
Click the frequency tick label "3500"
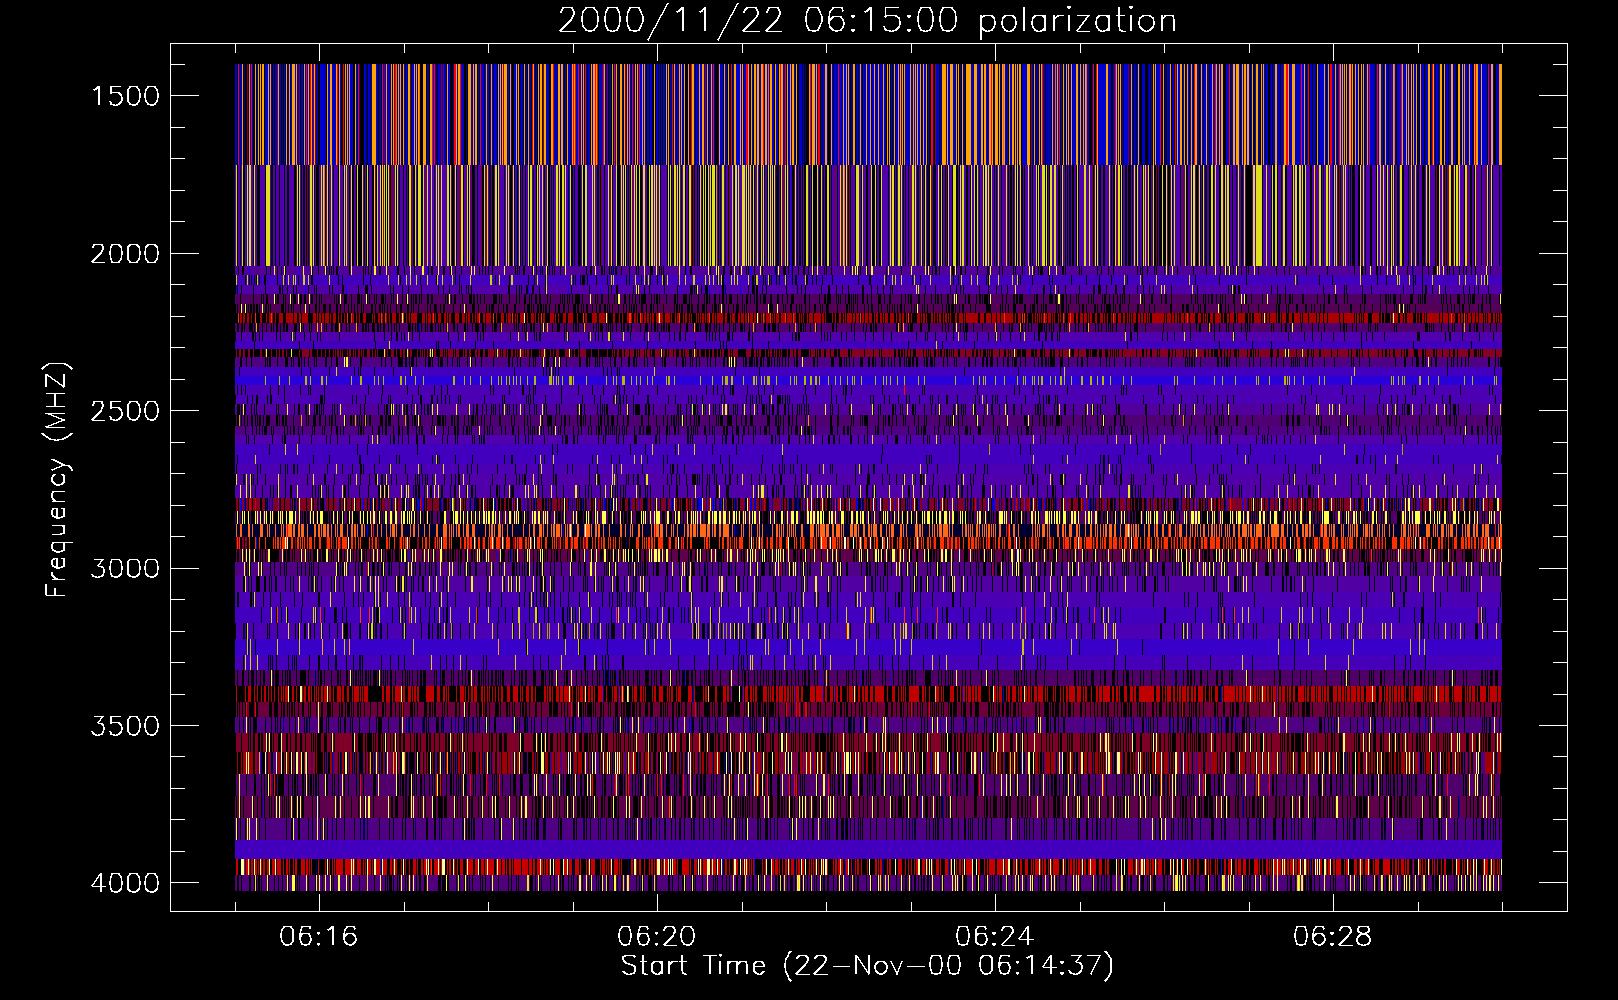pos(125,726)
